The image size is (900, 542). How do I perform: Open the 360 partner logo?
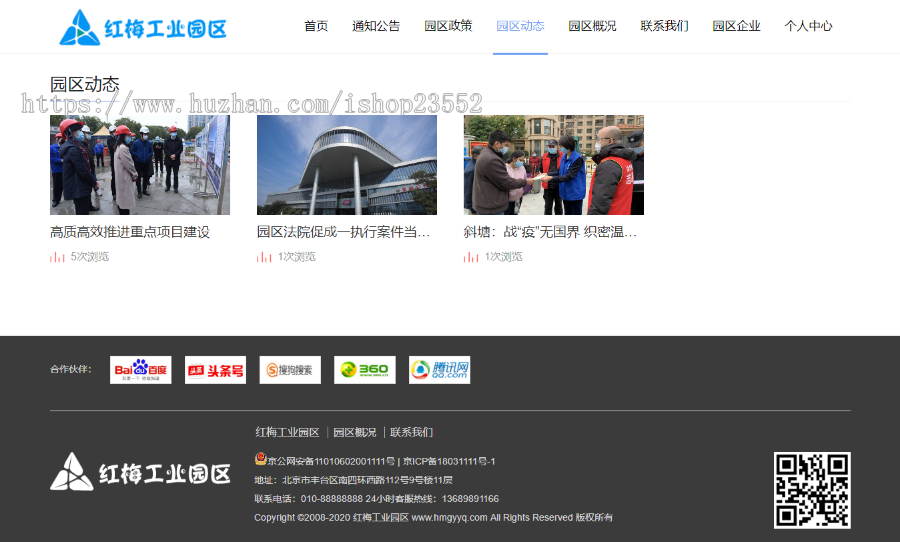(364, 370)
